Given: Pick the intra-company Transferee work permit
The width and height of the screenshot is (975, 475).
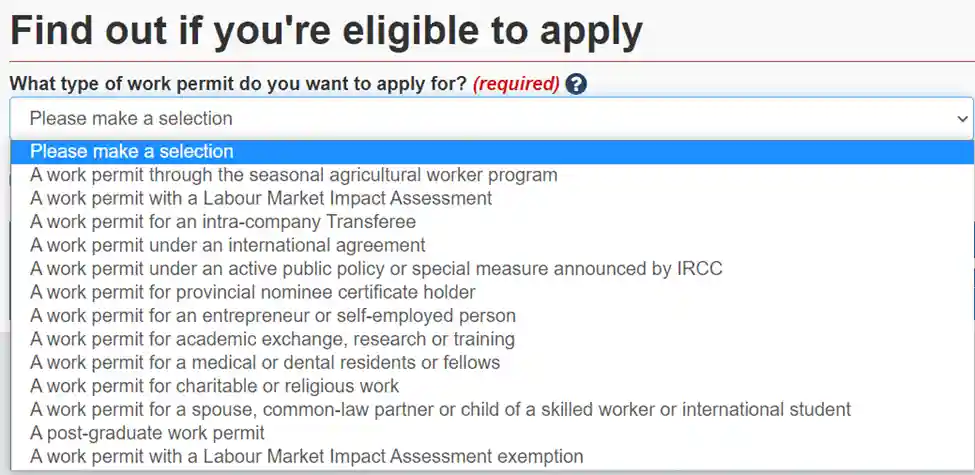Looking at the screenshot, I should coord(491,222).
